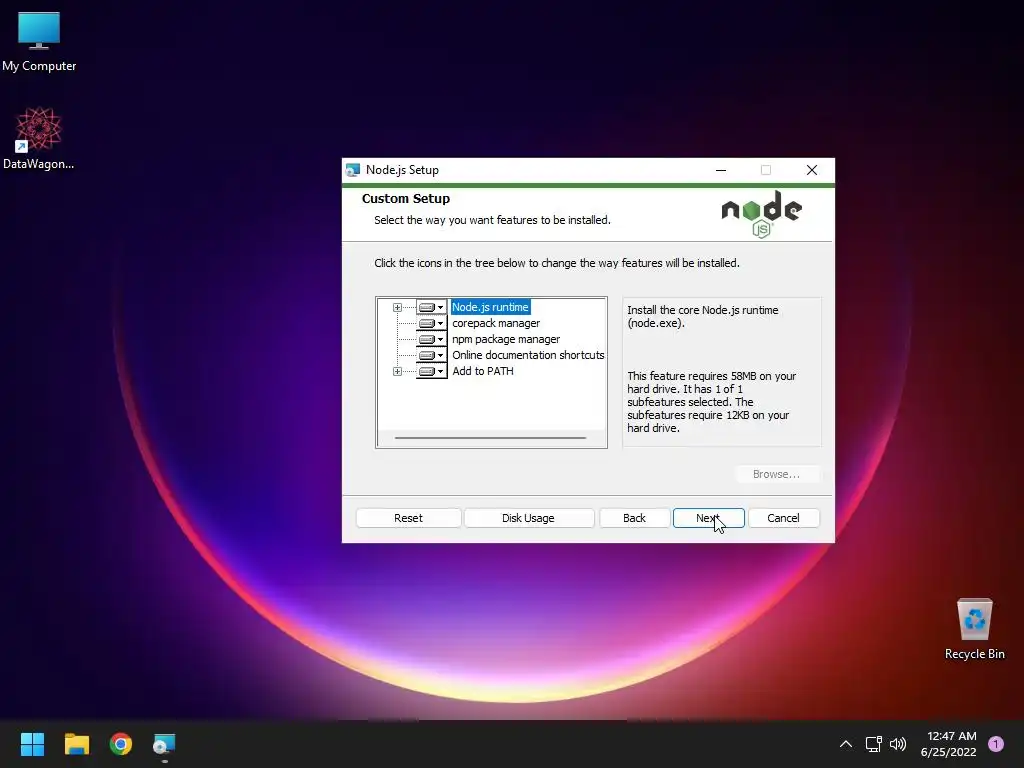Click the Node.js Setup title bar installer icon
Image resolution: width=1024 pixels, height=768 pixels.
pos(353,170)
